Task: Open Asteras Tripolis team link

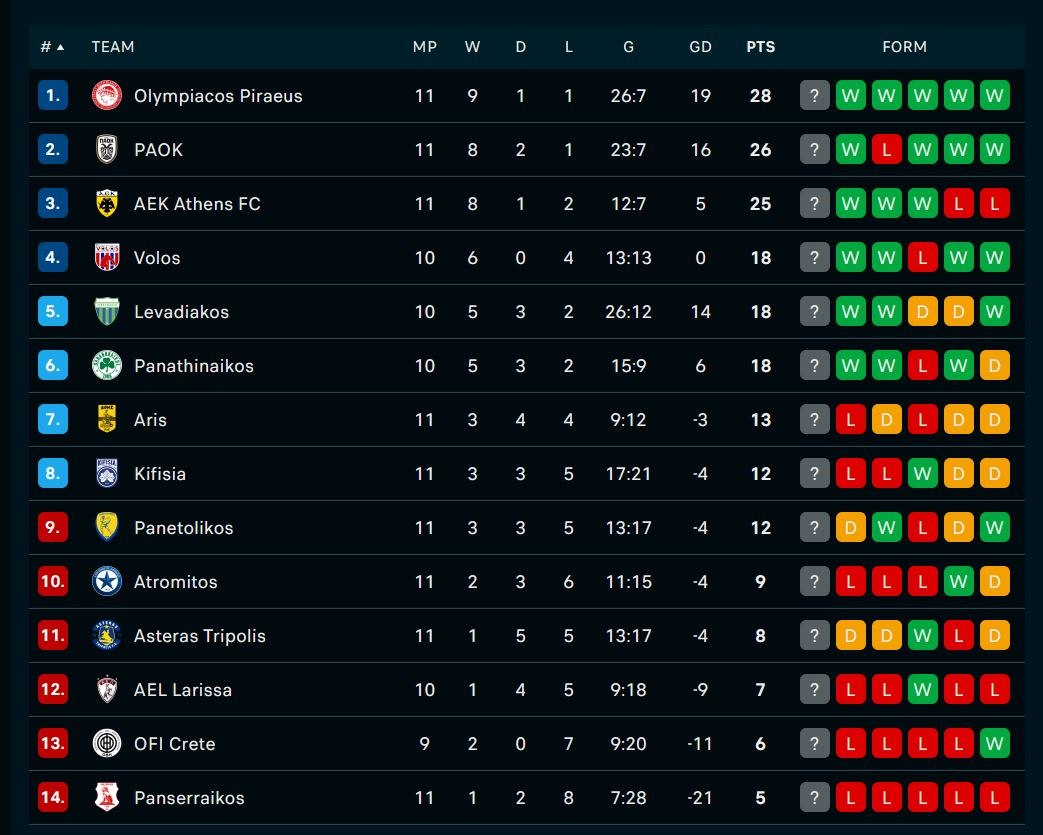Action: (200, 636)
